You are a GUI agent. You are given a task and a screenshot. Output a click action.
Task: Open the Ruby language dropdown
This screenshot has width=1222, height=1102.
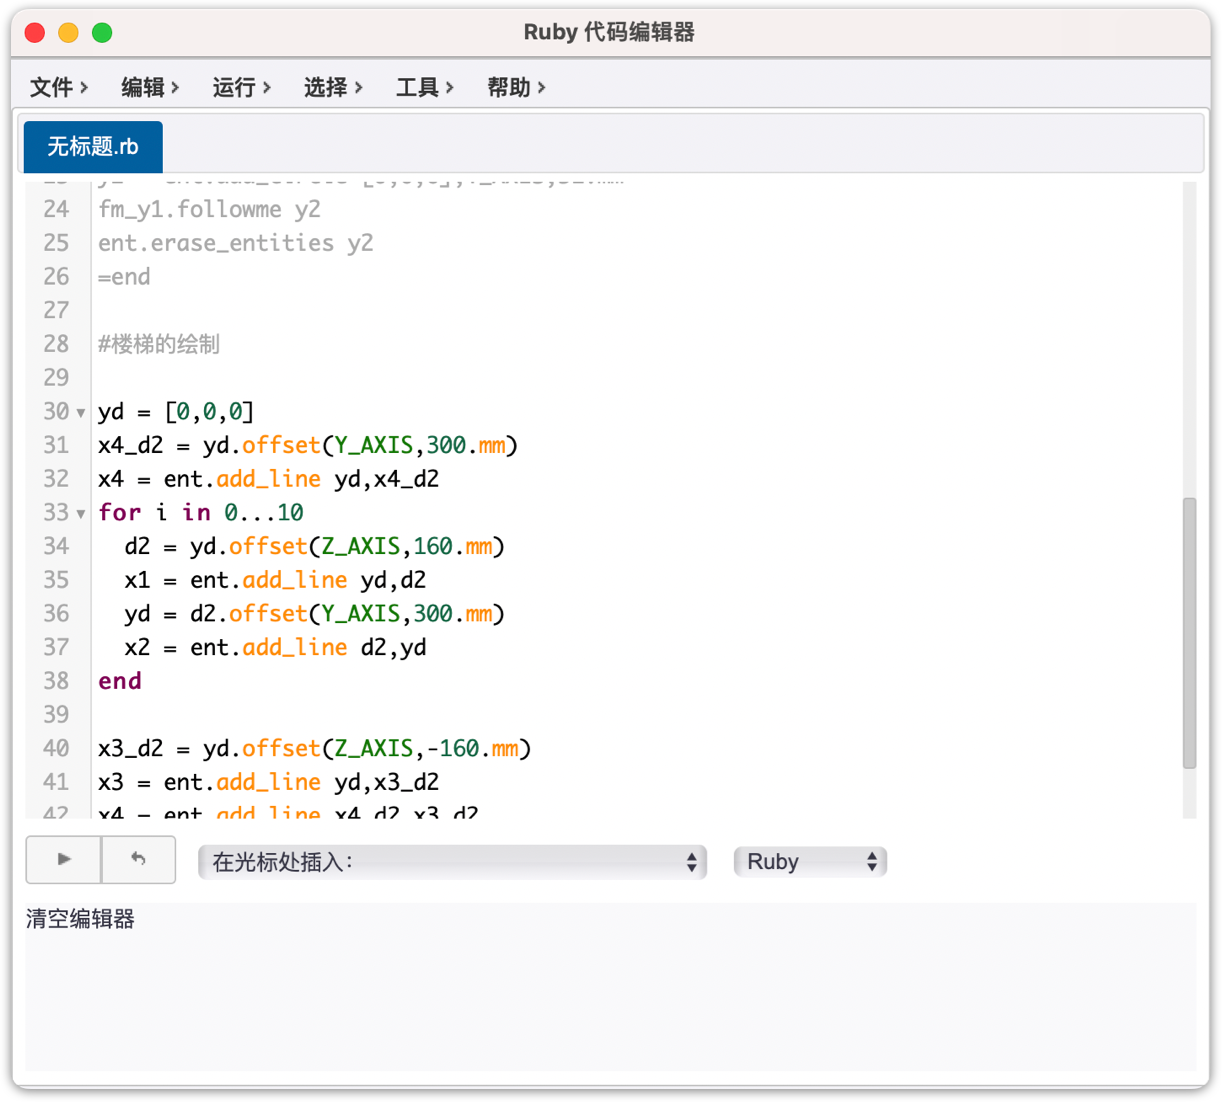coord(810,862)
